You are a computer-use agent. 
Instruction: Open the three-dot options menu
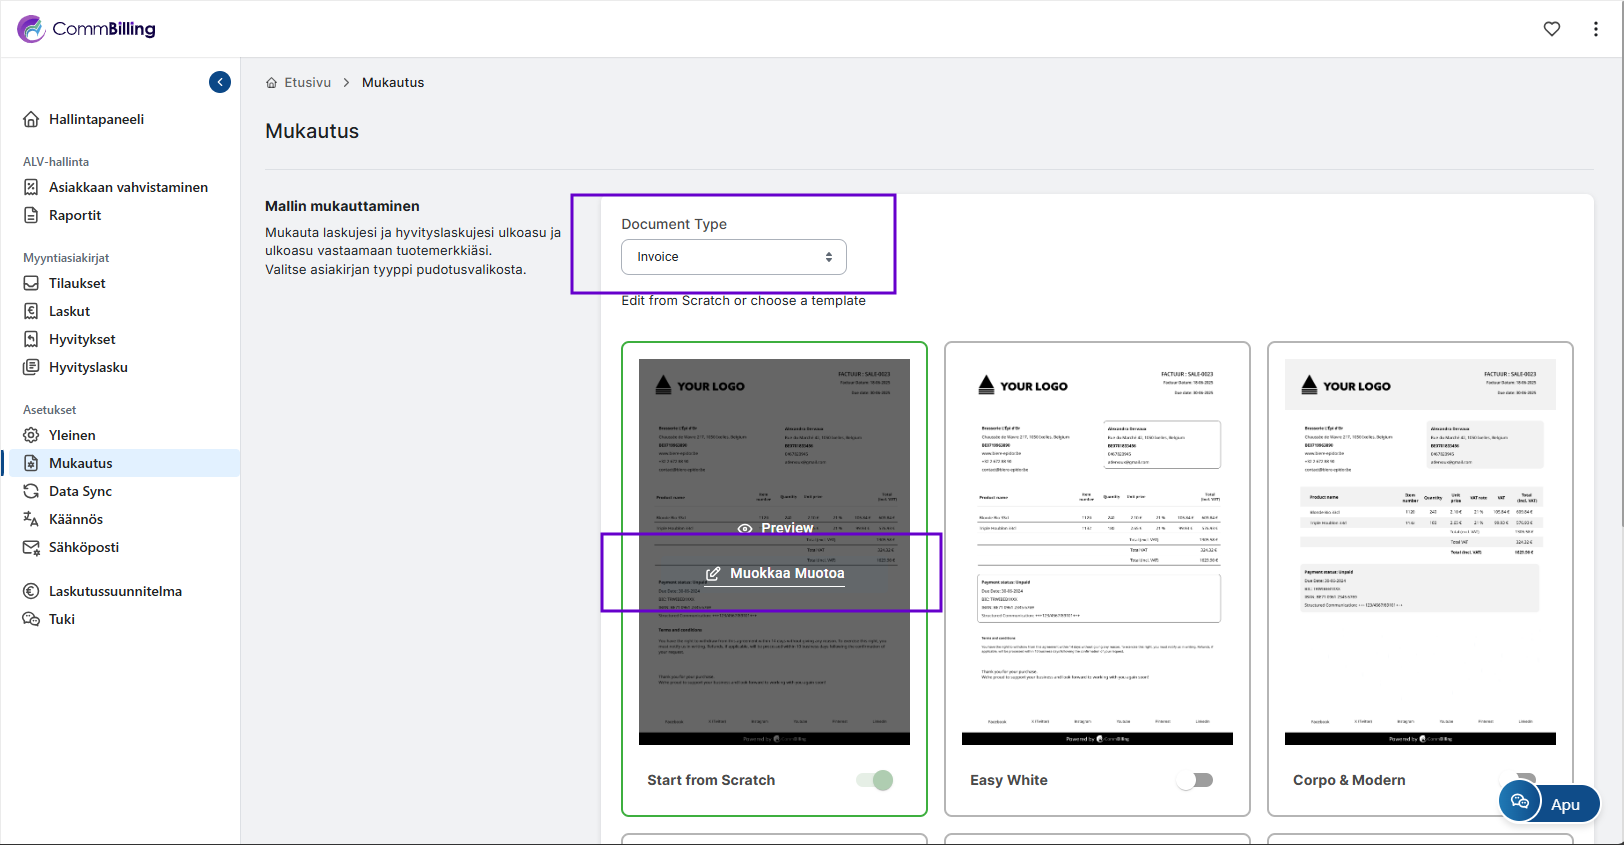pyautogui.click(x=1595, y=29)
